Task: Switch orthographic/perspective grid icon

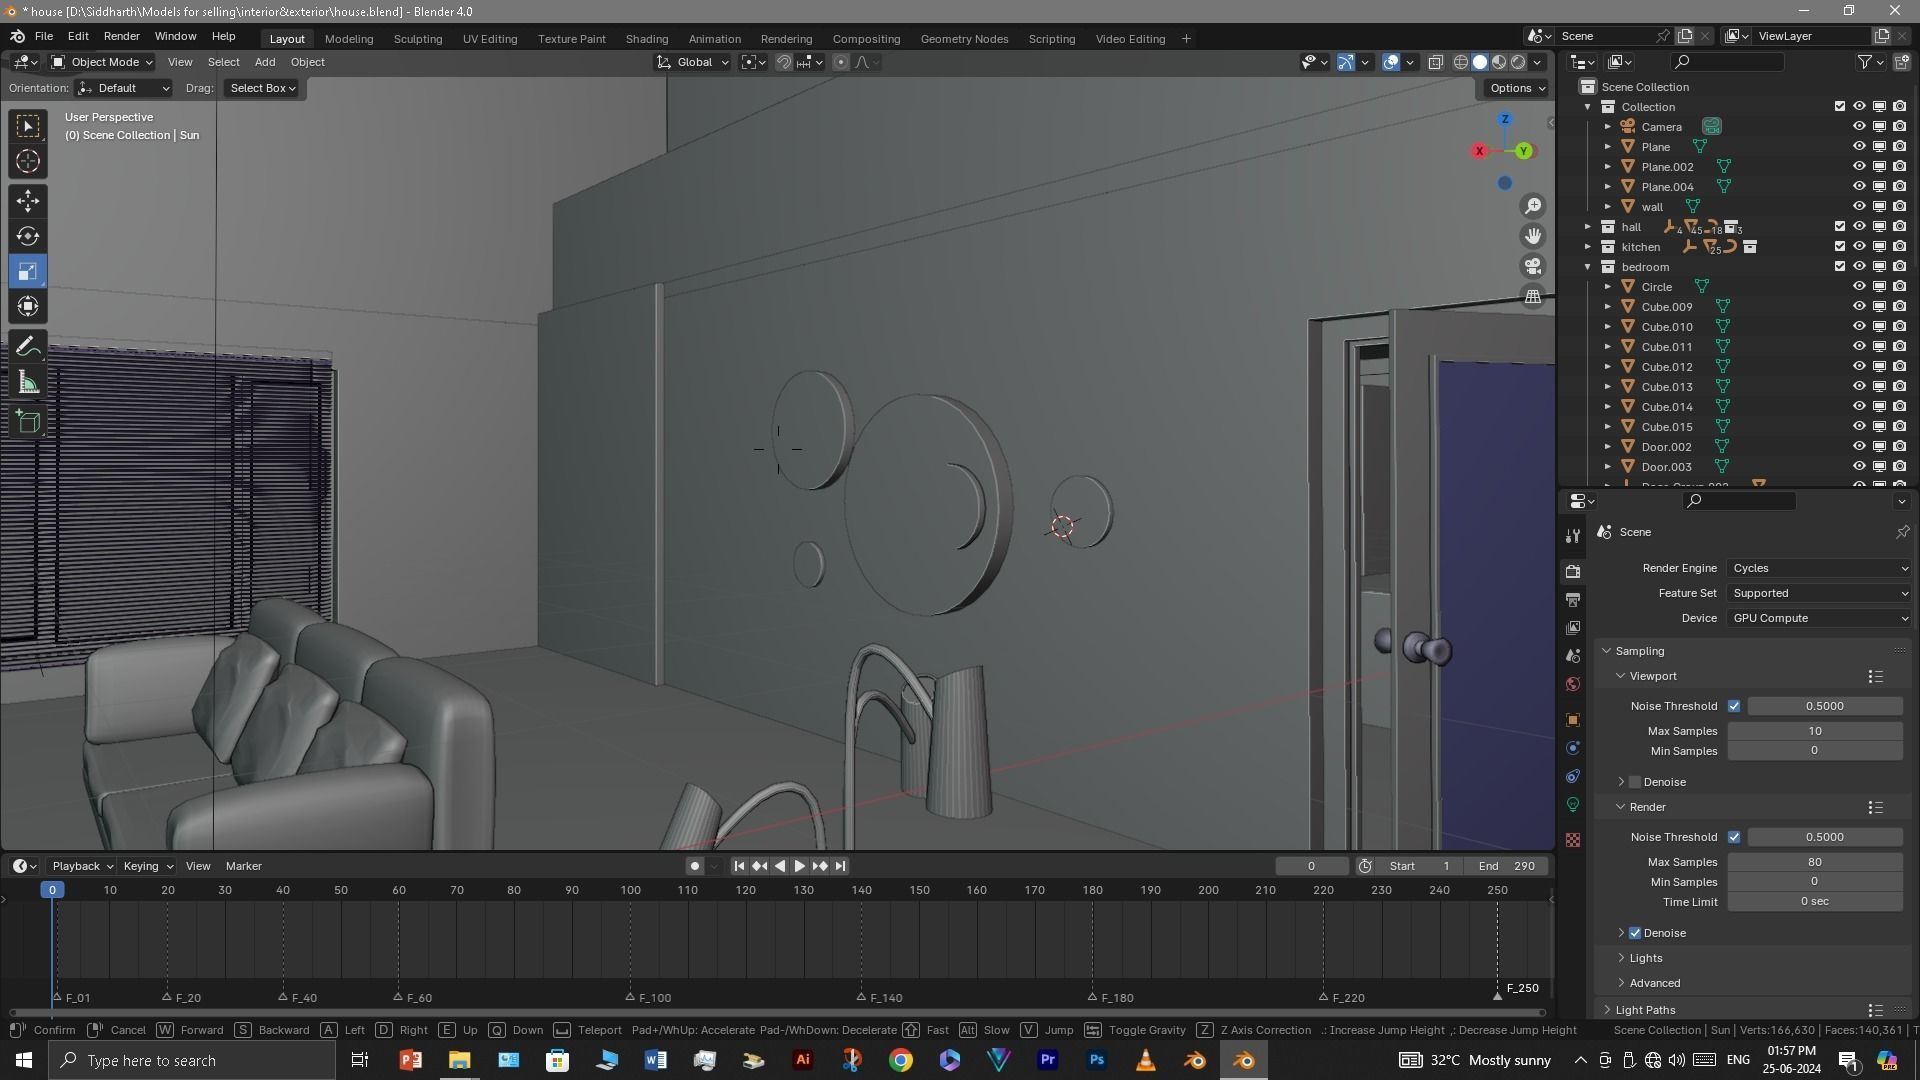Action: coord(1533,296)
